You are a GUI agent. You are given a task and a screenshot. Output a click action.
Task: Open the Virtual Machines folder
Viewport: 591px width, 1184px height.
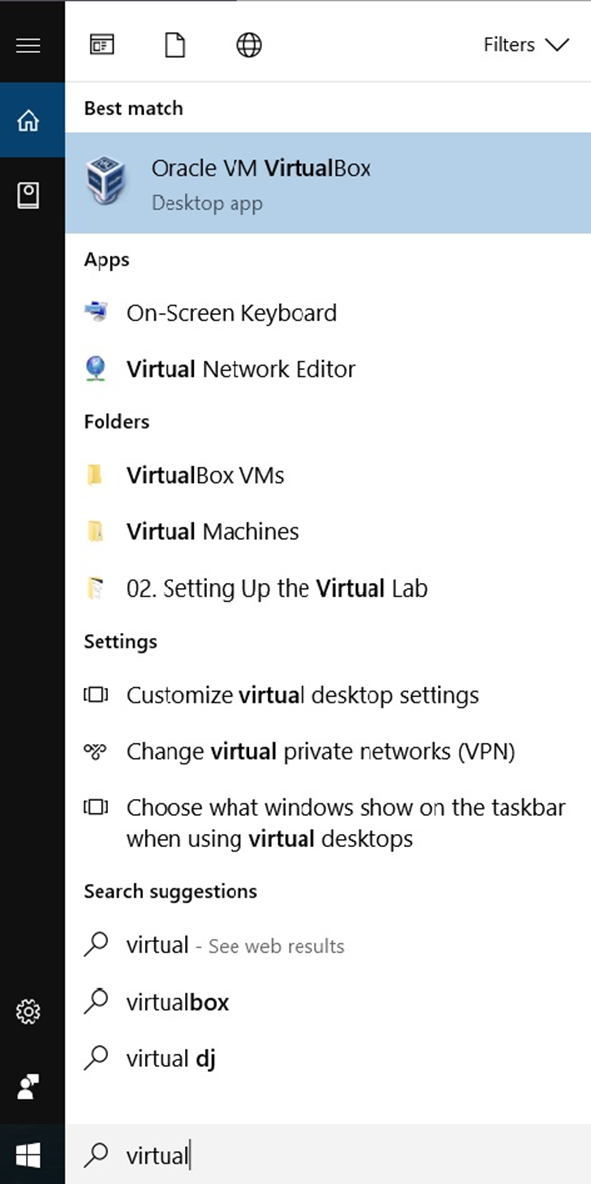point(211,531)
